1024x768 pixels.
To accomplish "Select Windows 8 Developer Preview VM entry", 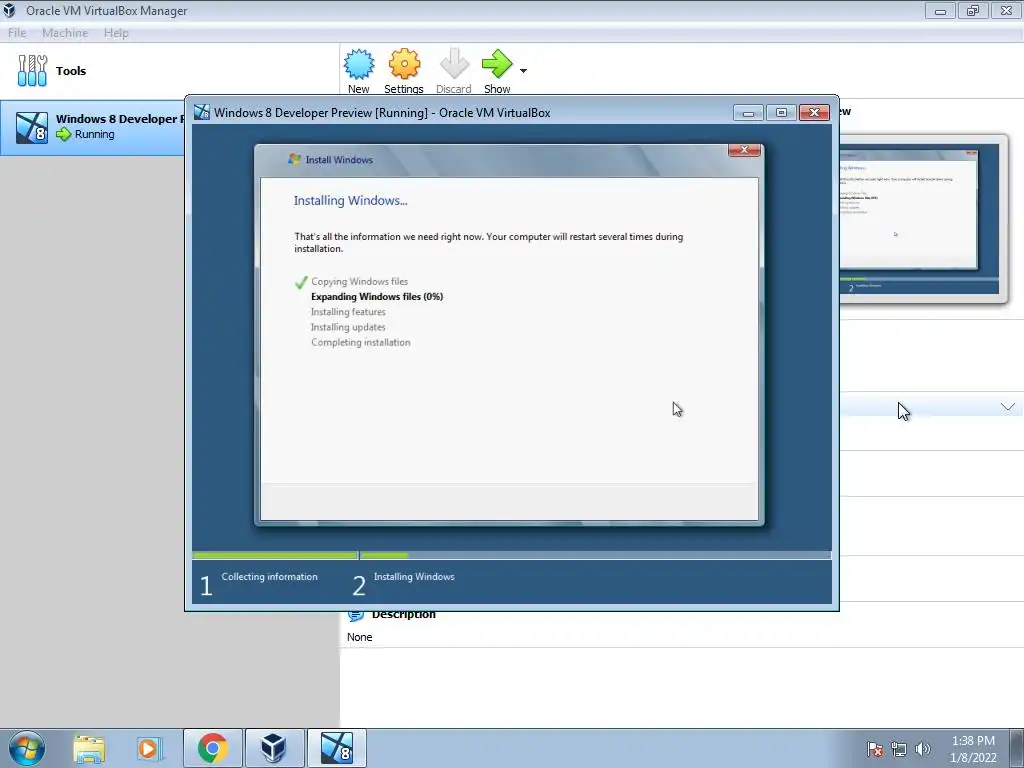I will [x=93, y=127].
